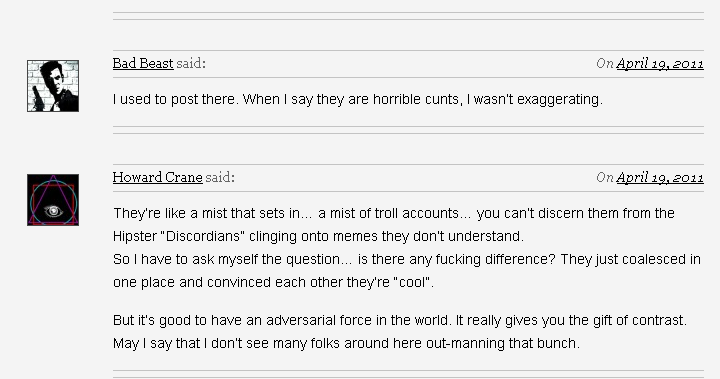Click 'said:' next to Howard Crane
Image resolution: width=720 pixels, height=379 pixels.
(x=220, y=177)
